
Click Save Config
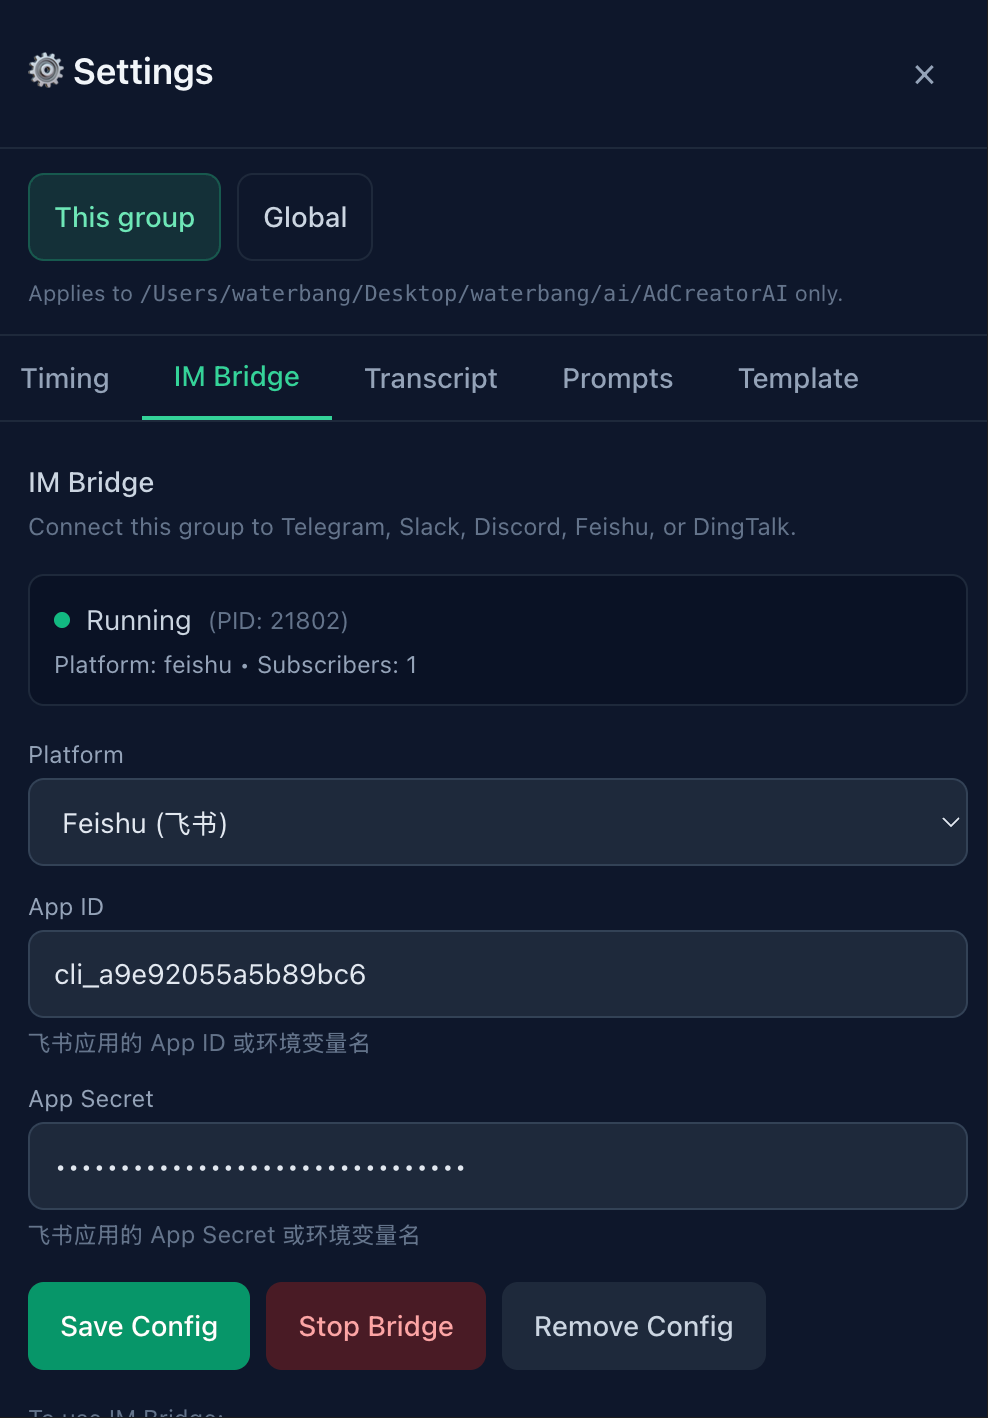(x=138, y=1326)
